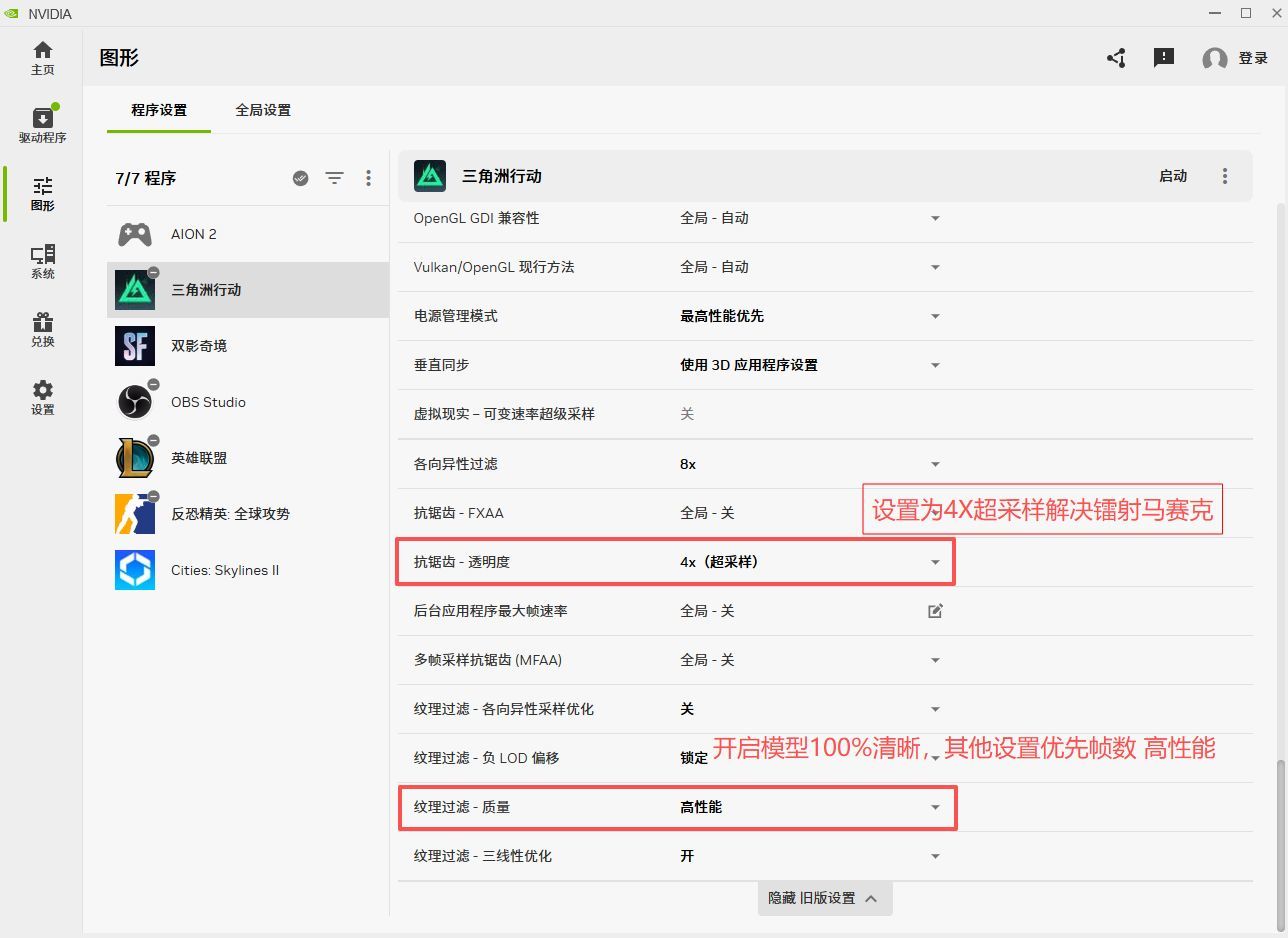Open the three-dot menu beside 7/7 程序
Image resolution: width=1288 pixels, height=938 pixels.
point(368,178)
